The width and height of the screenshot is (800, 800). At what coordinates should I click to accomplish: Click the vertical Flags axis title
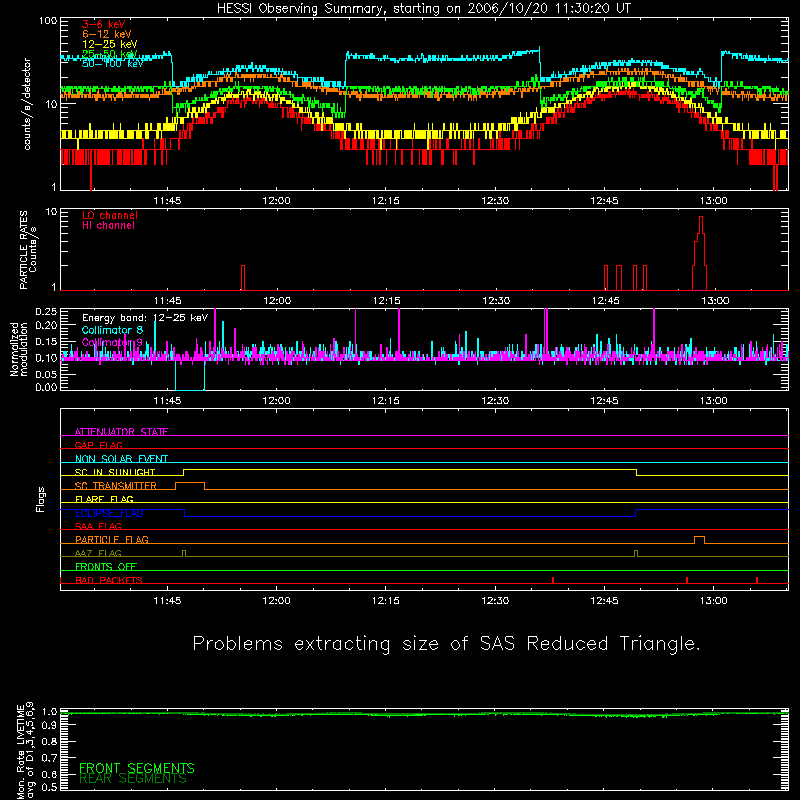coord(41,499)
